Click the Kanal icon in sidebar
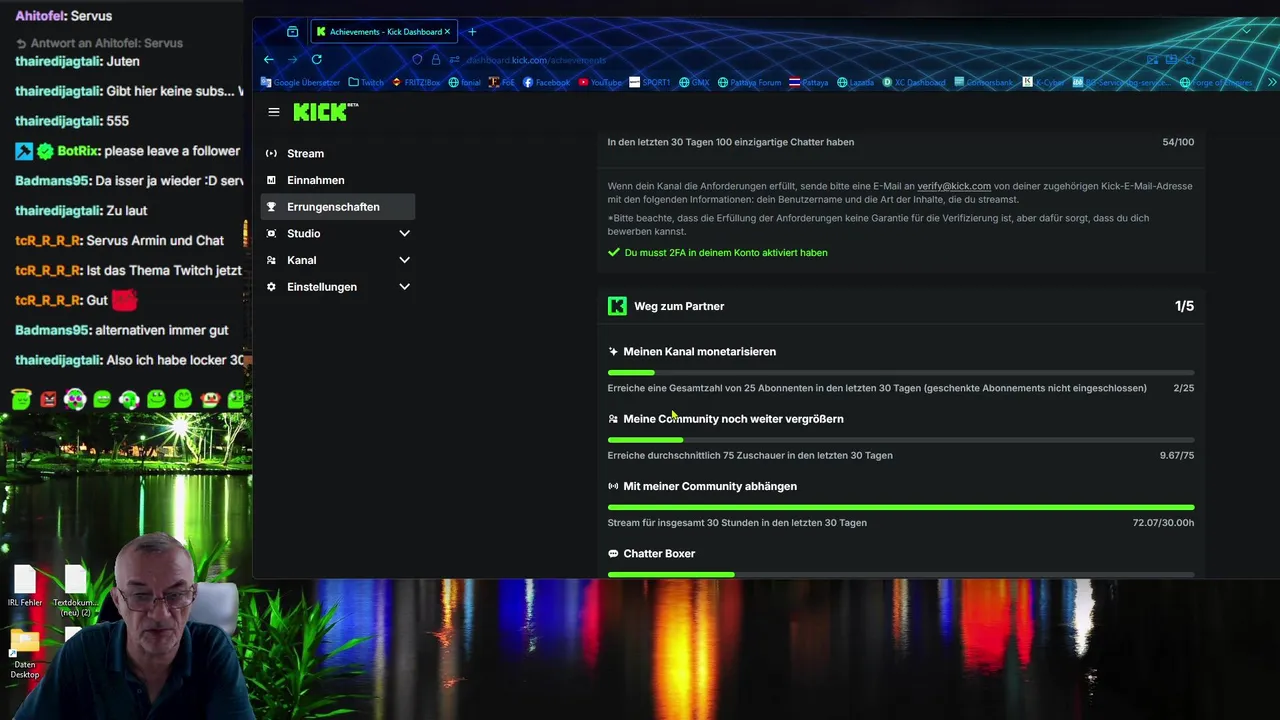Screen dimensions: 1280x720 [x=271, y=260]
